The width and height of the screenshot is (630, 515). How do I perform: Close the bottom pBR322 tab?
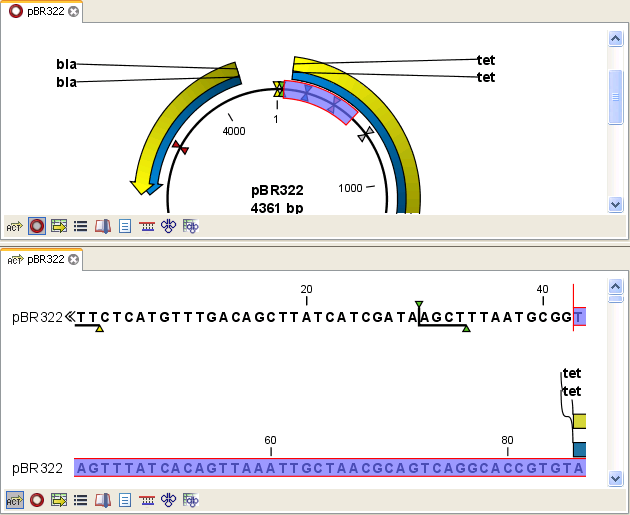tap(73, 260)
